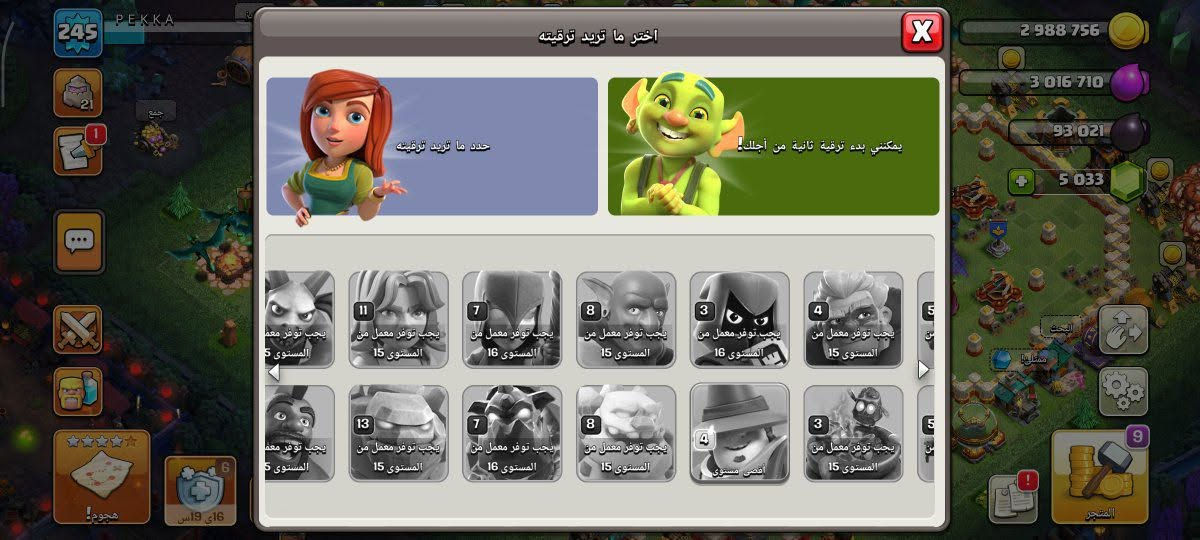Show previous troops with left arrow
Image resolution: width=1200 pixels, height=540 pixels.
[273, 370]
